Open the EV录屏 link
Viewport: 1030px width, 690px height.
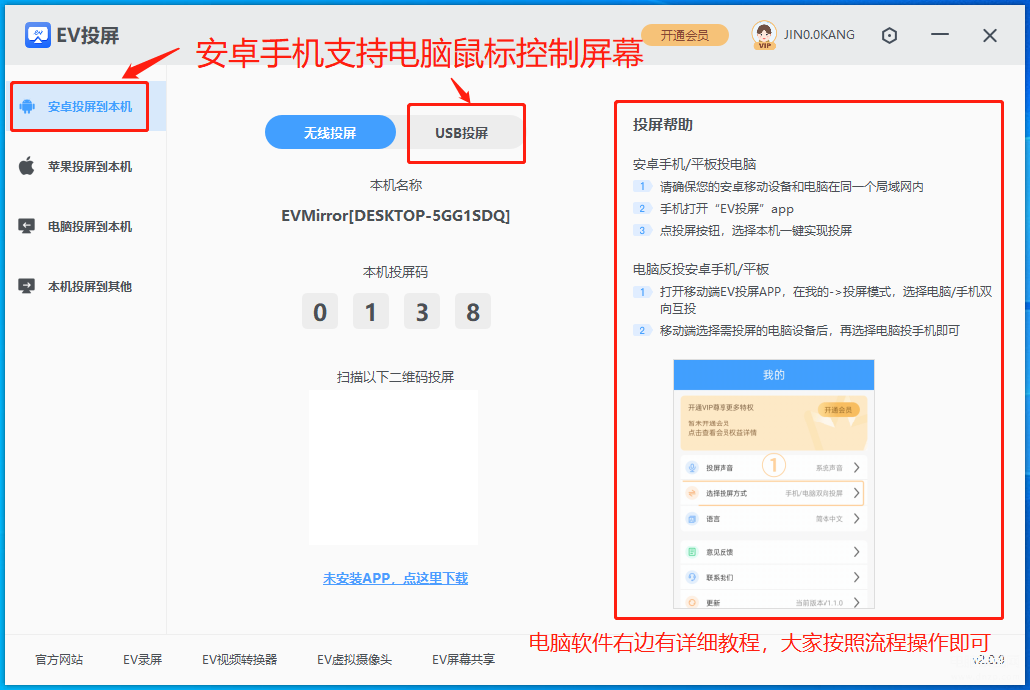[143, 659]
